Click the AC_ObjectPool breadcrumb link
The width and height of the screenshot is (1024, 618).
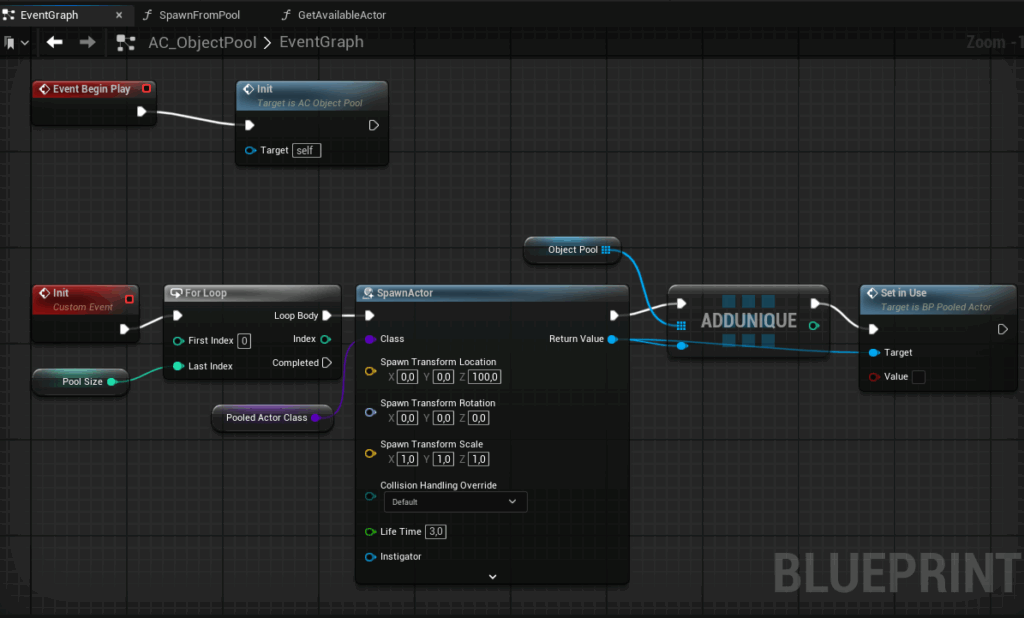tap(202, 42)
